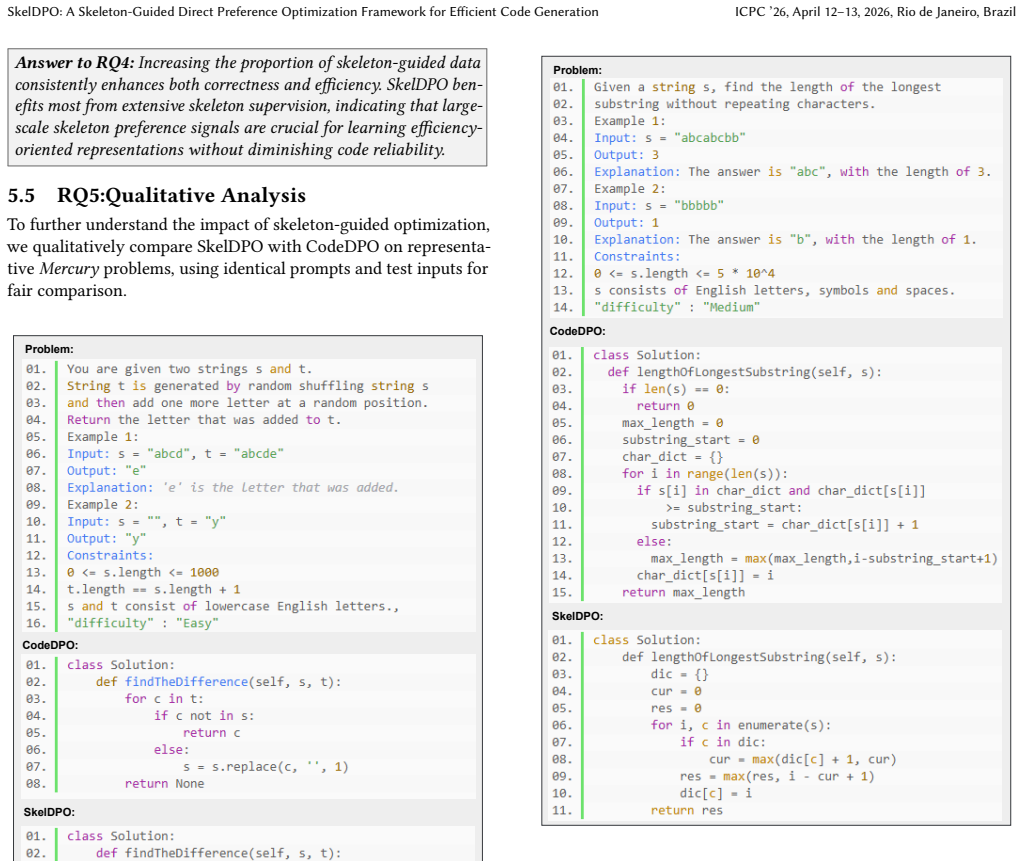Click the 'SkelDPO:' label below the 'return None' line
Viewport: 1022px width, 861px height.
click(x=49, y=812)
